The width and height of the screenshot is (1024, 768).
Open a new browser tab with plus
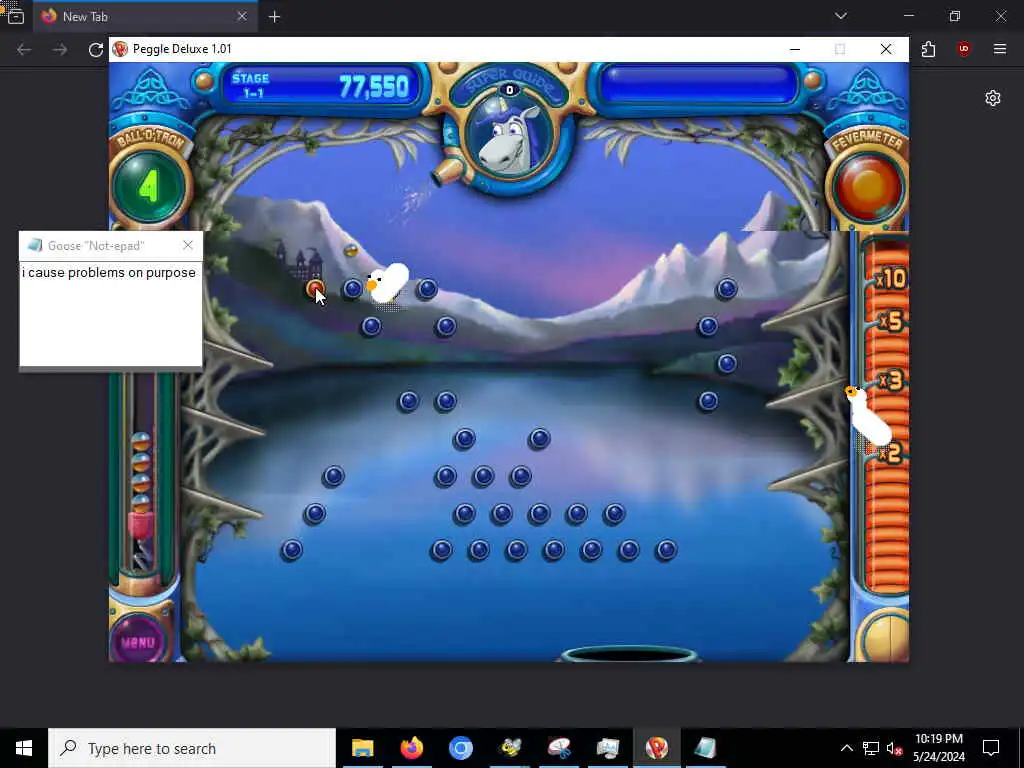click(x=274, y=17)
